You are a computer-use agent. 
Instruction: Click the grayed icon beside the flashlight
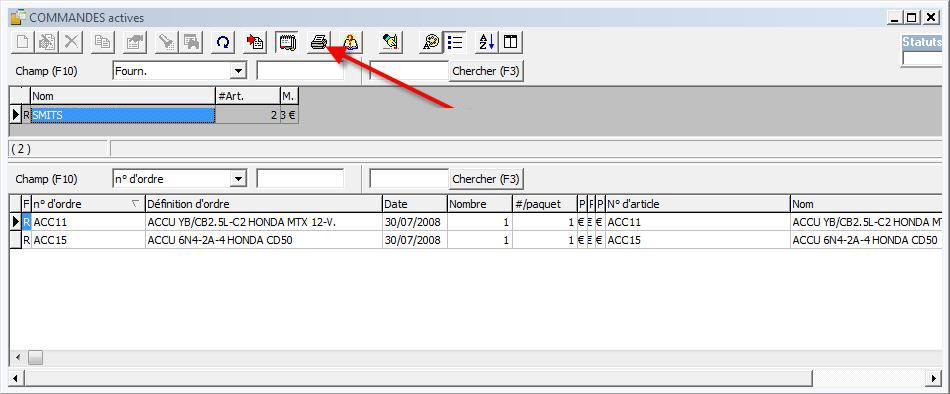pos(191,42)
